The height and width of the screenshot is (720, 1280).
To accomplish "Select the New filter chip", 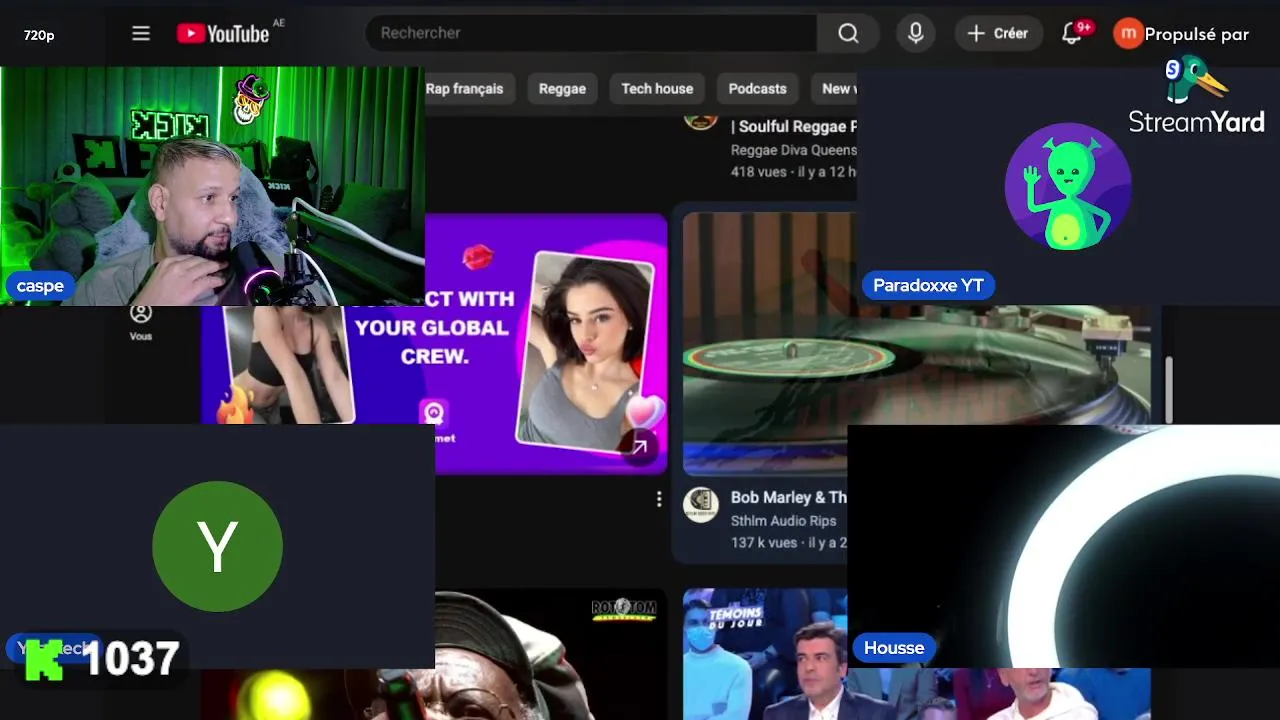I will tap(835, 89).
